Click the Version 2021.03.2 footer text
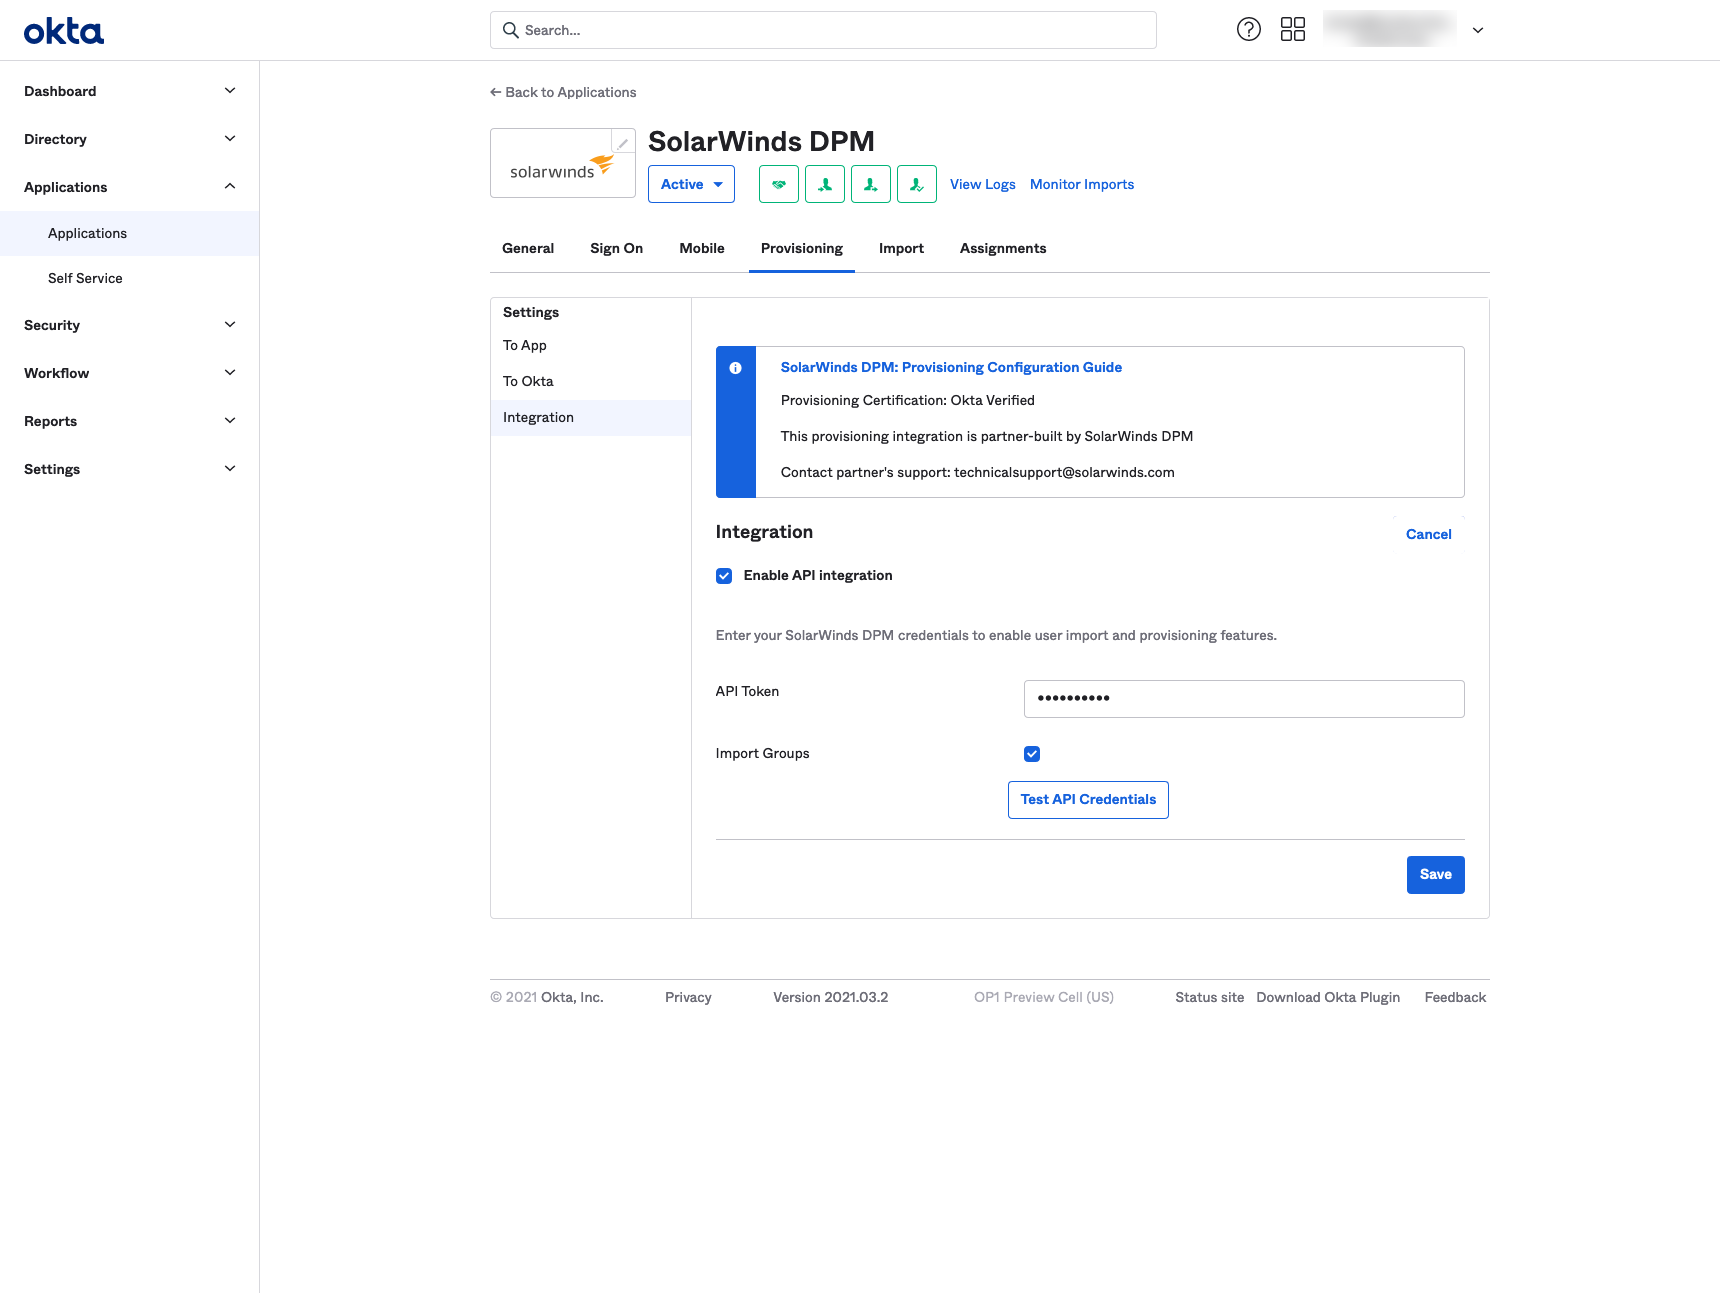This screenshot has width=1720, height=1293. (830, 997)
